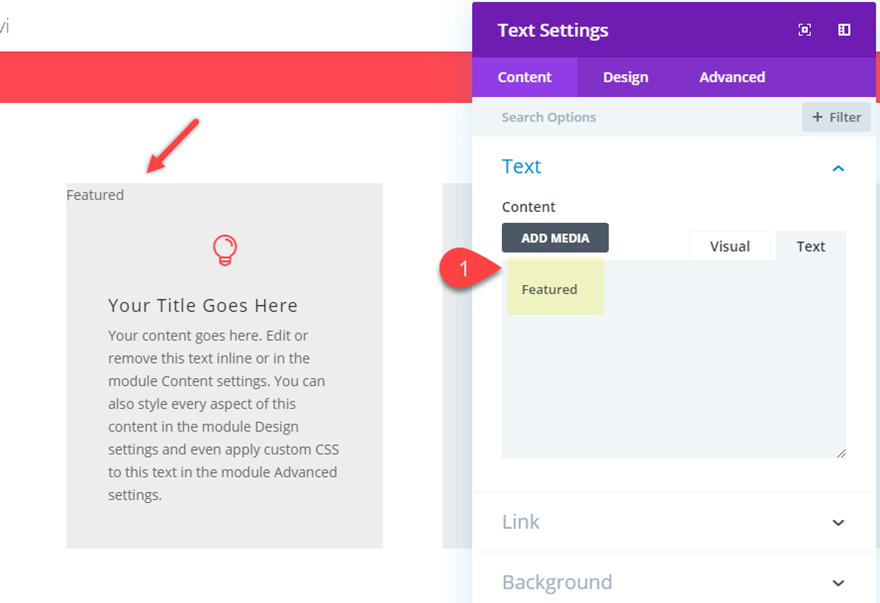Switch the editor to Visual mode

tap(729, 246)
